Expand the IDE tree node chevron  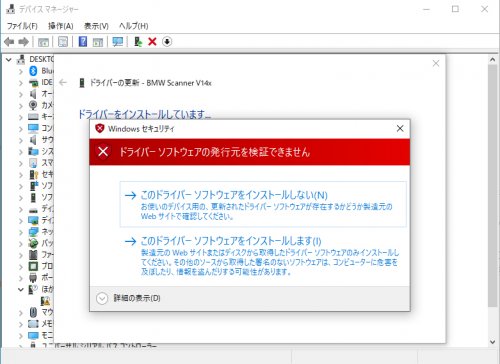pos(21,83)
